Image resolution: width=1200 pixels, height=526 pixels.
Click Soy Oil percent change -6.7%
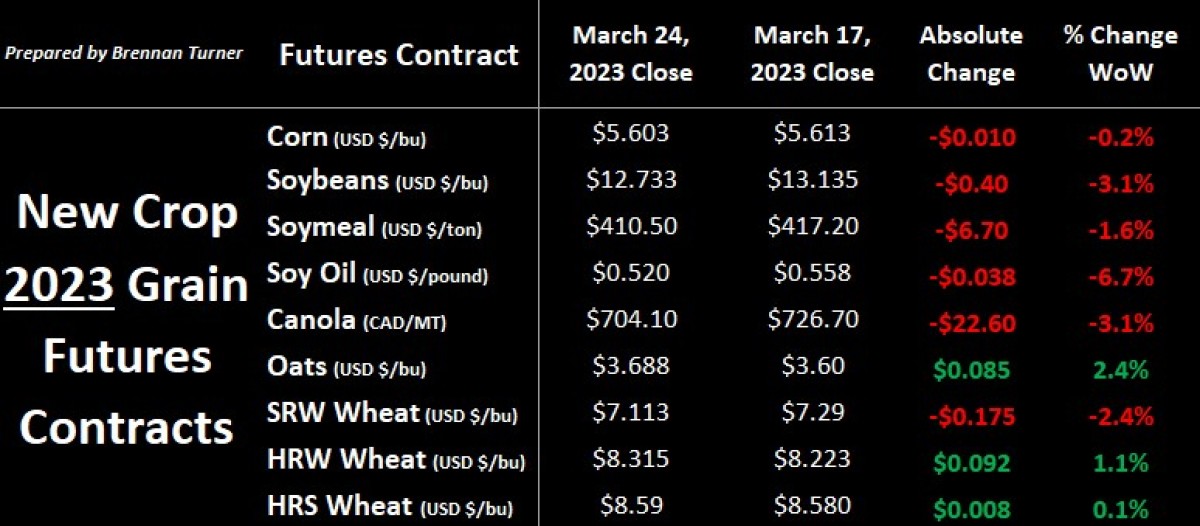1120,274
